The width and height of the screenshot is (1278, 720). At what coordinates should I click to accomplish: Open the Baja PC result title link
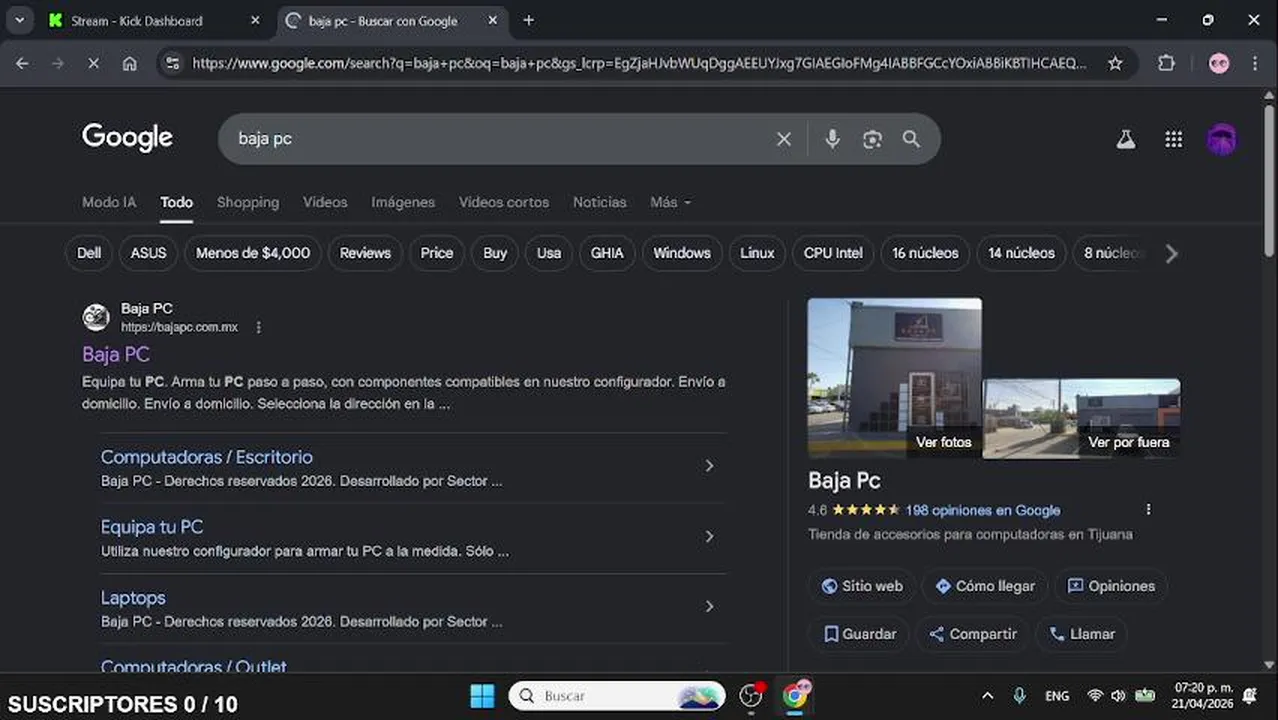coord(116,354)
